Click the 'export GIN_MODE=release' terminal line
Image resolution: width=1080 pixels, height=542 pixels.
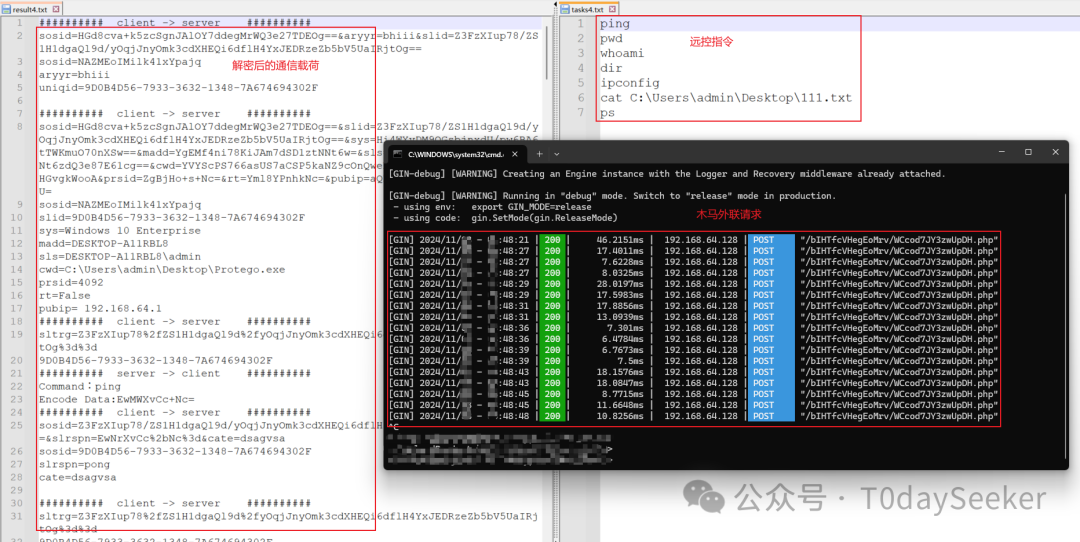(x=493, y=207)
